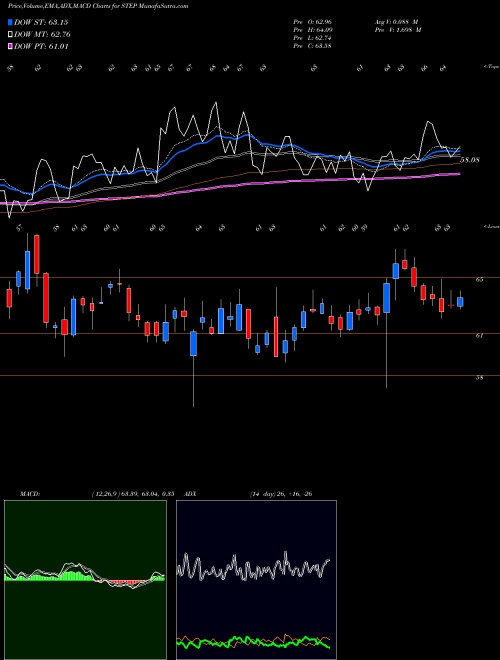Click the magenta DOW PT legend swatch
Screen dimensions: 500x660
10,46
